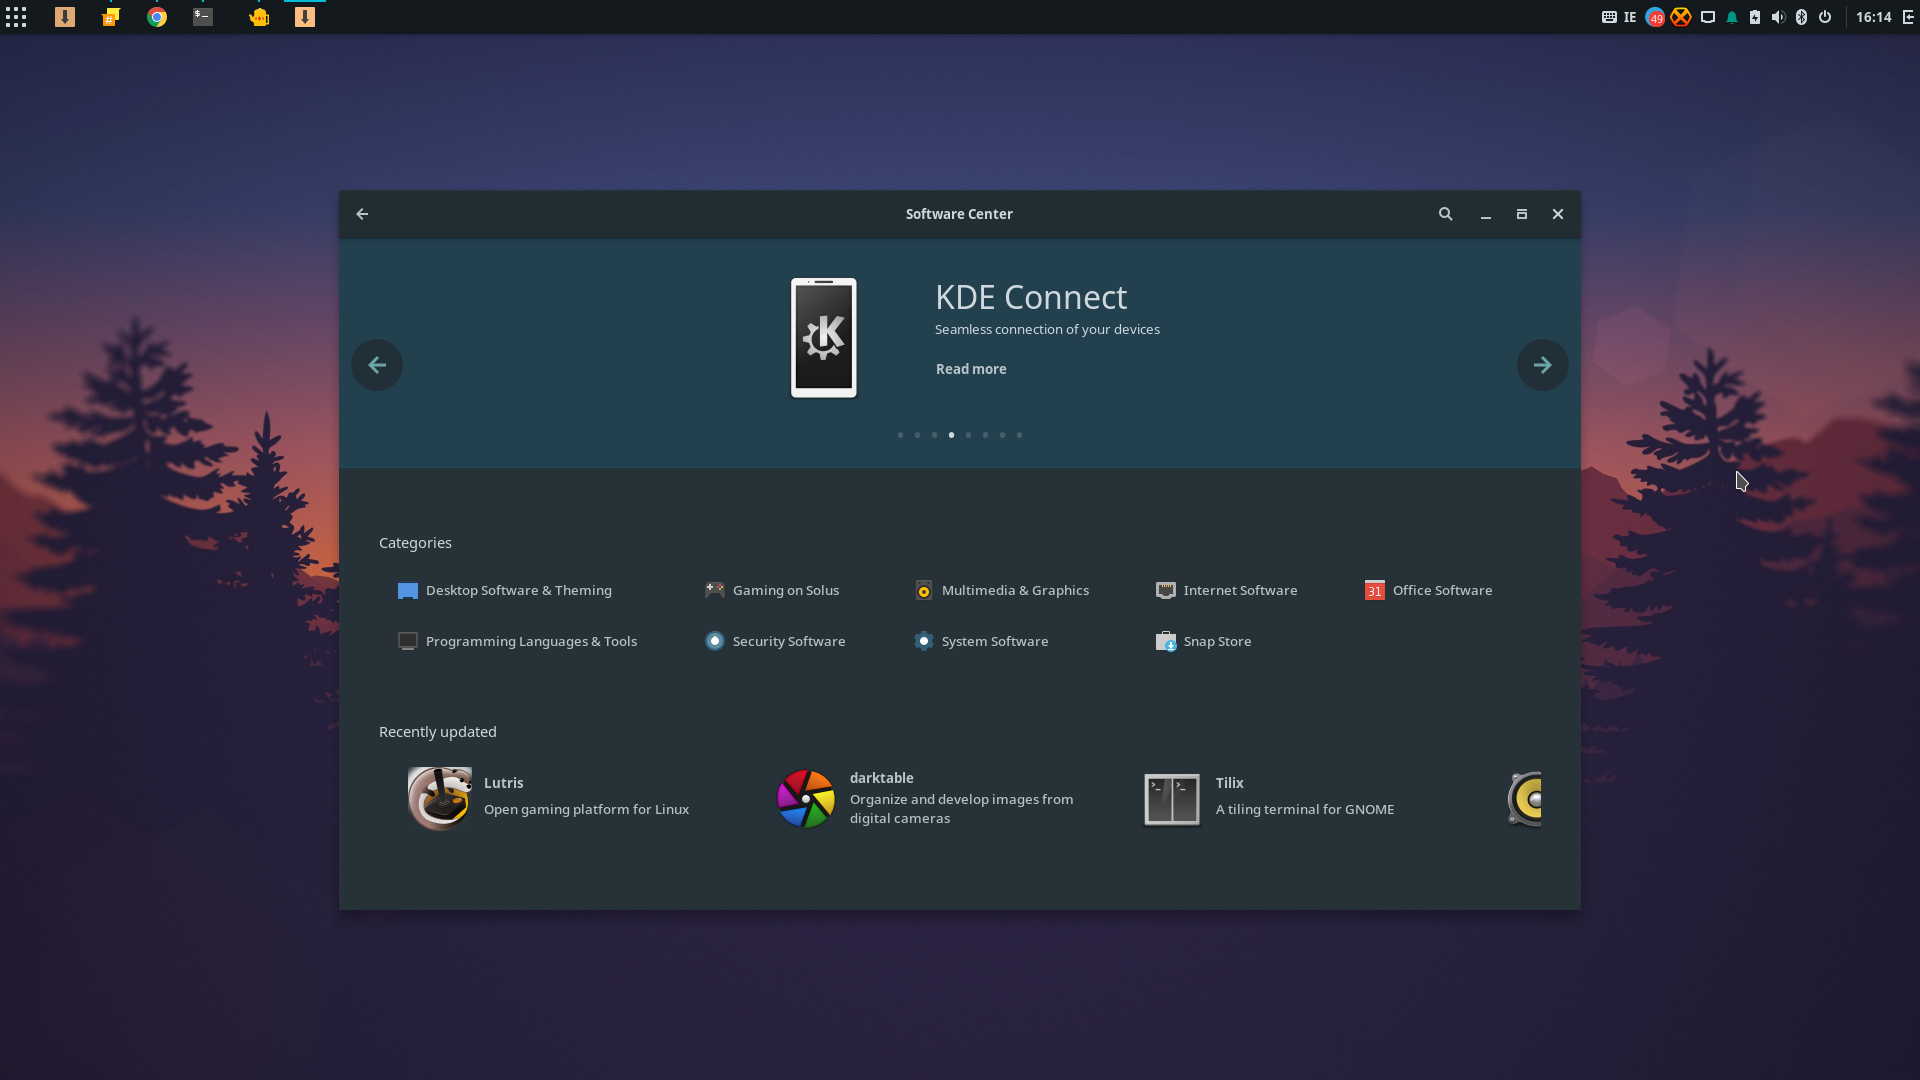Open the yellow sticky notes panel app
Viewport: 1920px width, 1080px height.
pyautogui.click(x=111, y=17)
